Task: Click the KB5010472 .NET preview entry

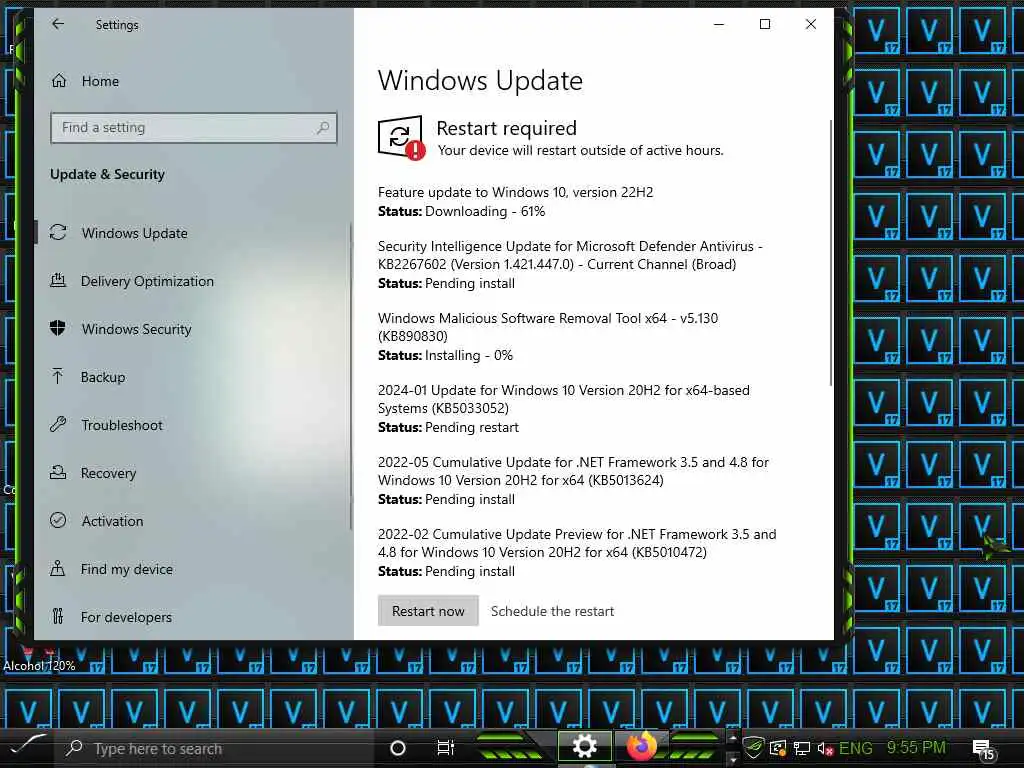Action: coord(577,543)
